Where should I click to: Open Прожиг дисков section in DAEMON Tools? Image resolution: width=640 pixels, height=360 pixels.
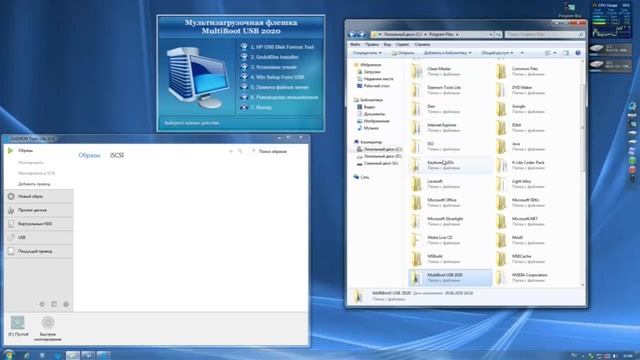(x=39, y=210)
